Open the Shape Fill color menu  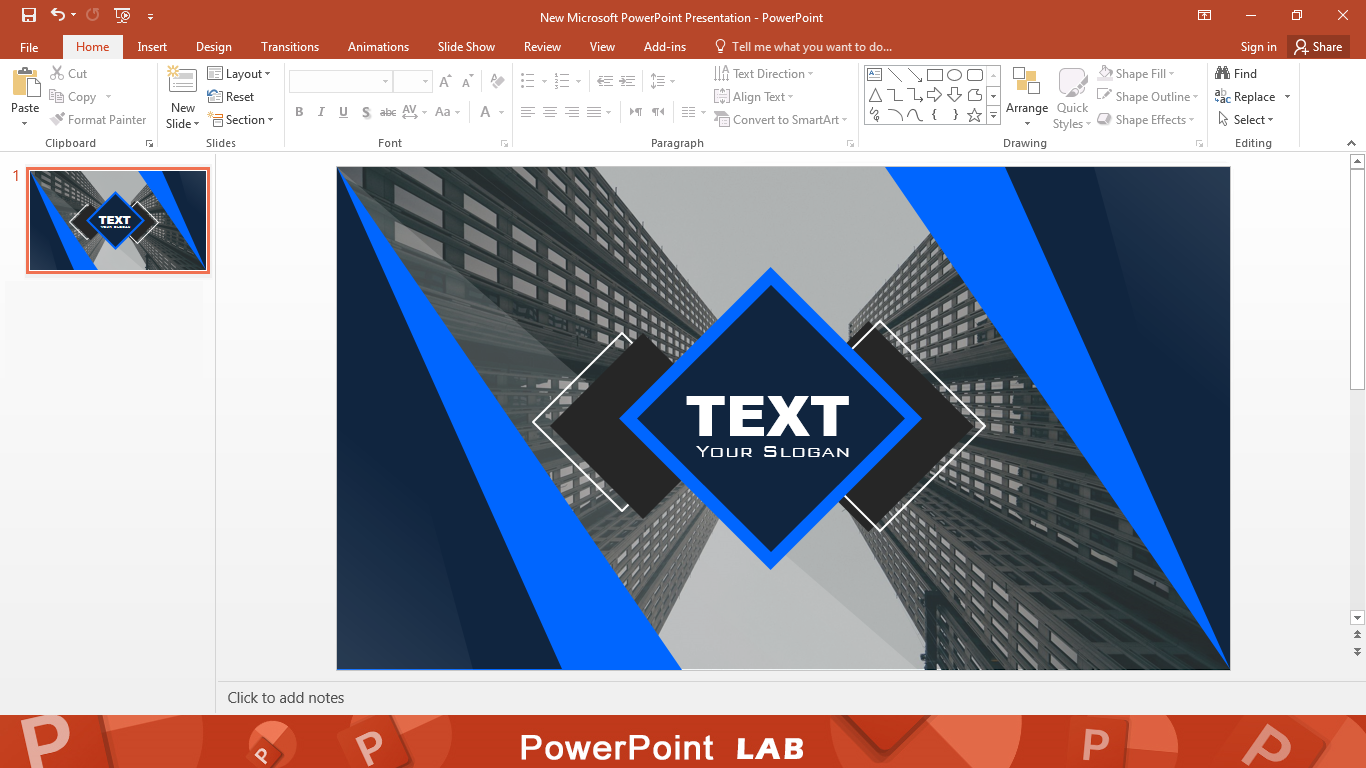[x=1136, y=74]
